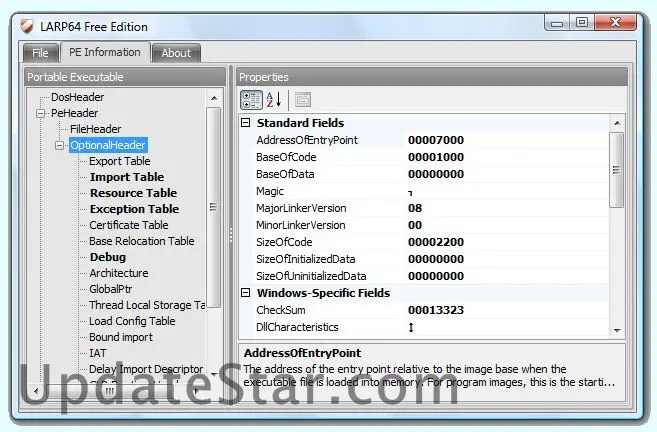Viewport: 657px width, 432px height.
Task: Open the About tab
Action: coord(176,53)
